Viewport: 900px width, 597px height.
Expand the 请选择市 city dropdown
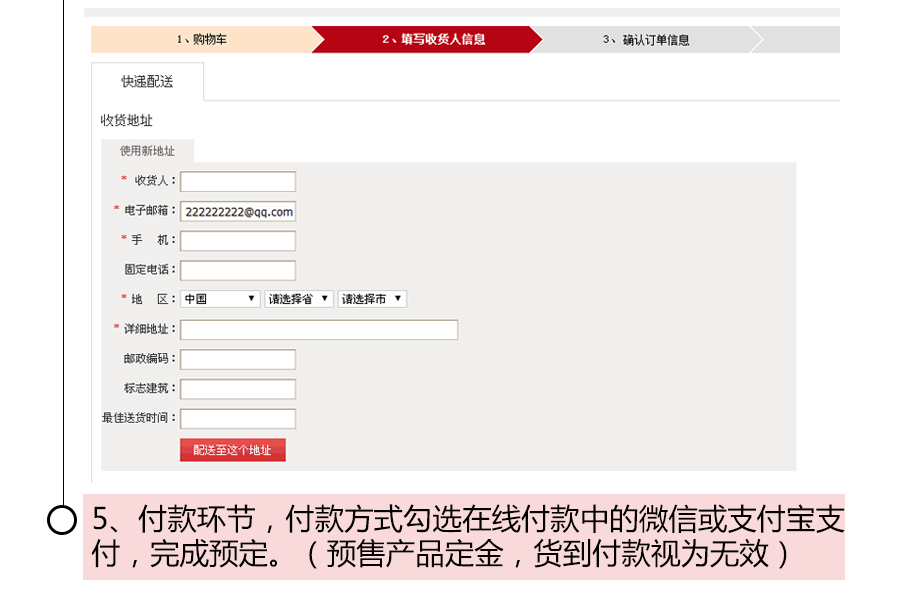372,299
